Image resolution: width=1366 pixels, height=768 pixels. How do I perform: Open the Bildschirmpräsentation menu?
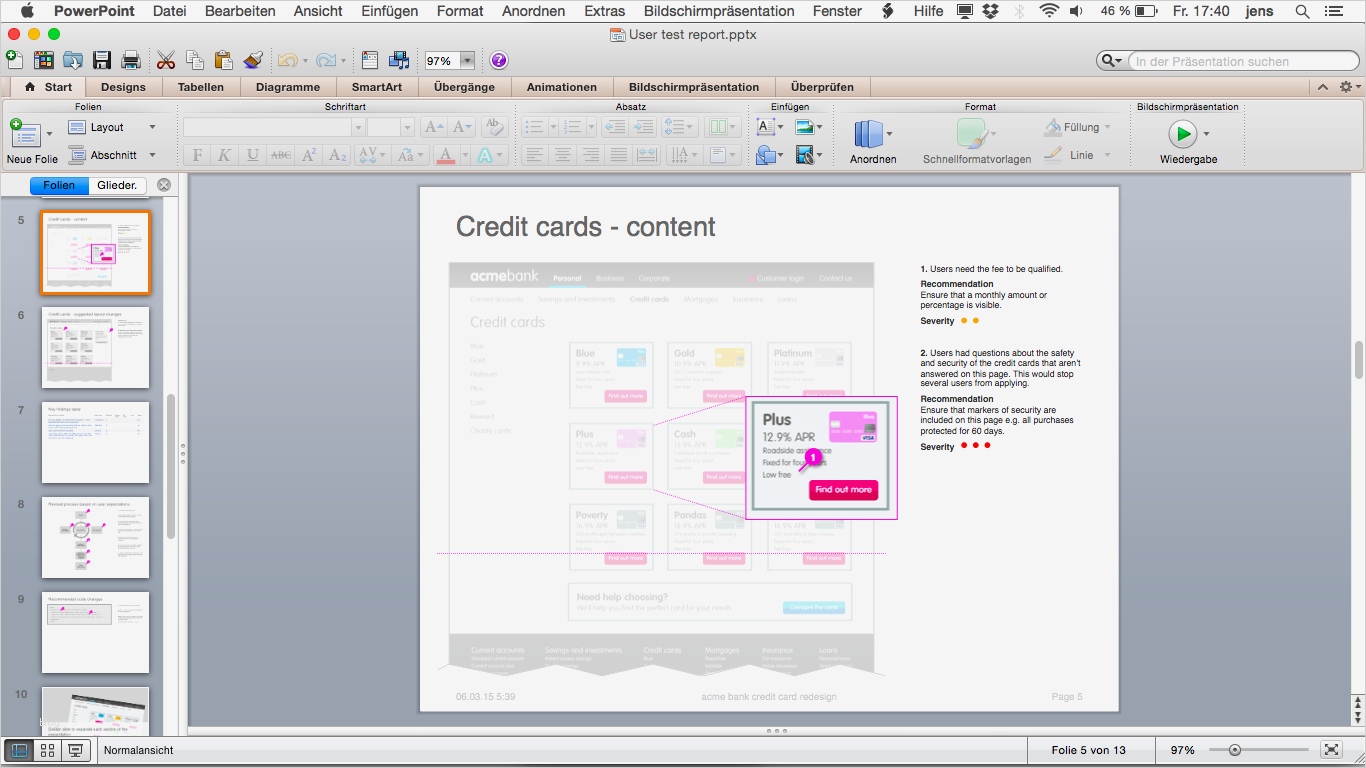[x=719, y=11]
